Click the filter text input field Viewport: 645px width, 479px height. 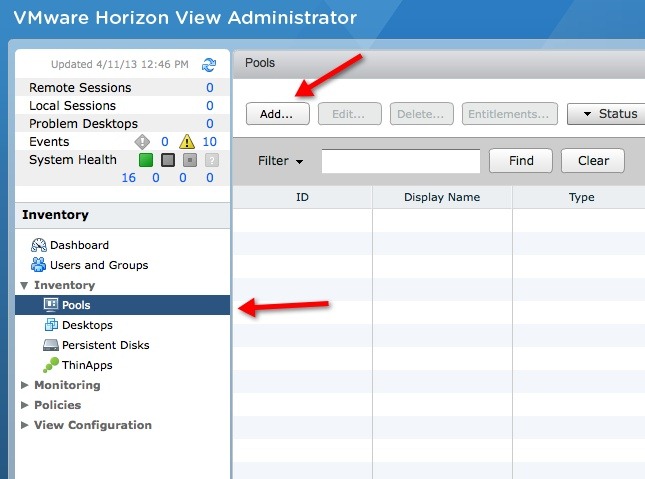tap(400, 161)
